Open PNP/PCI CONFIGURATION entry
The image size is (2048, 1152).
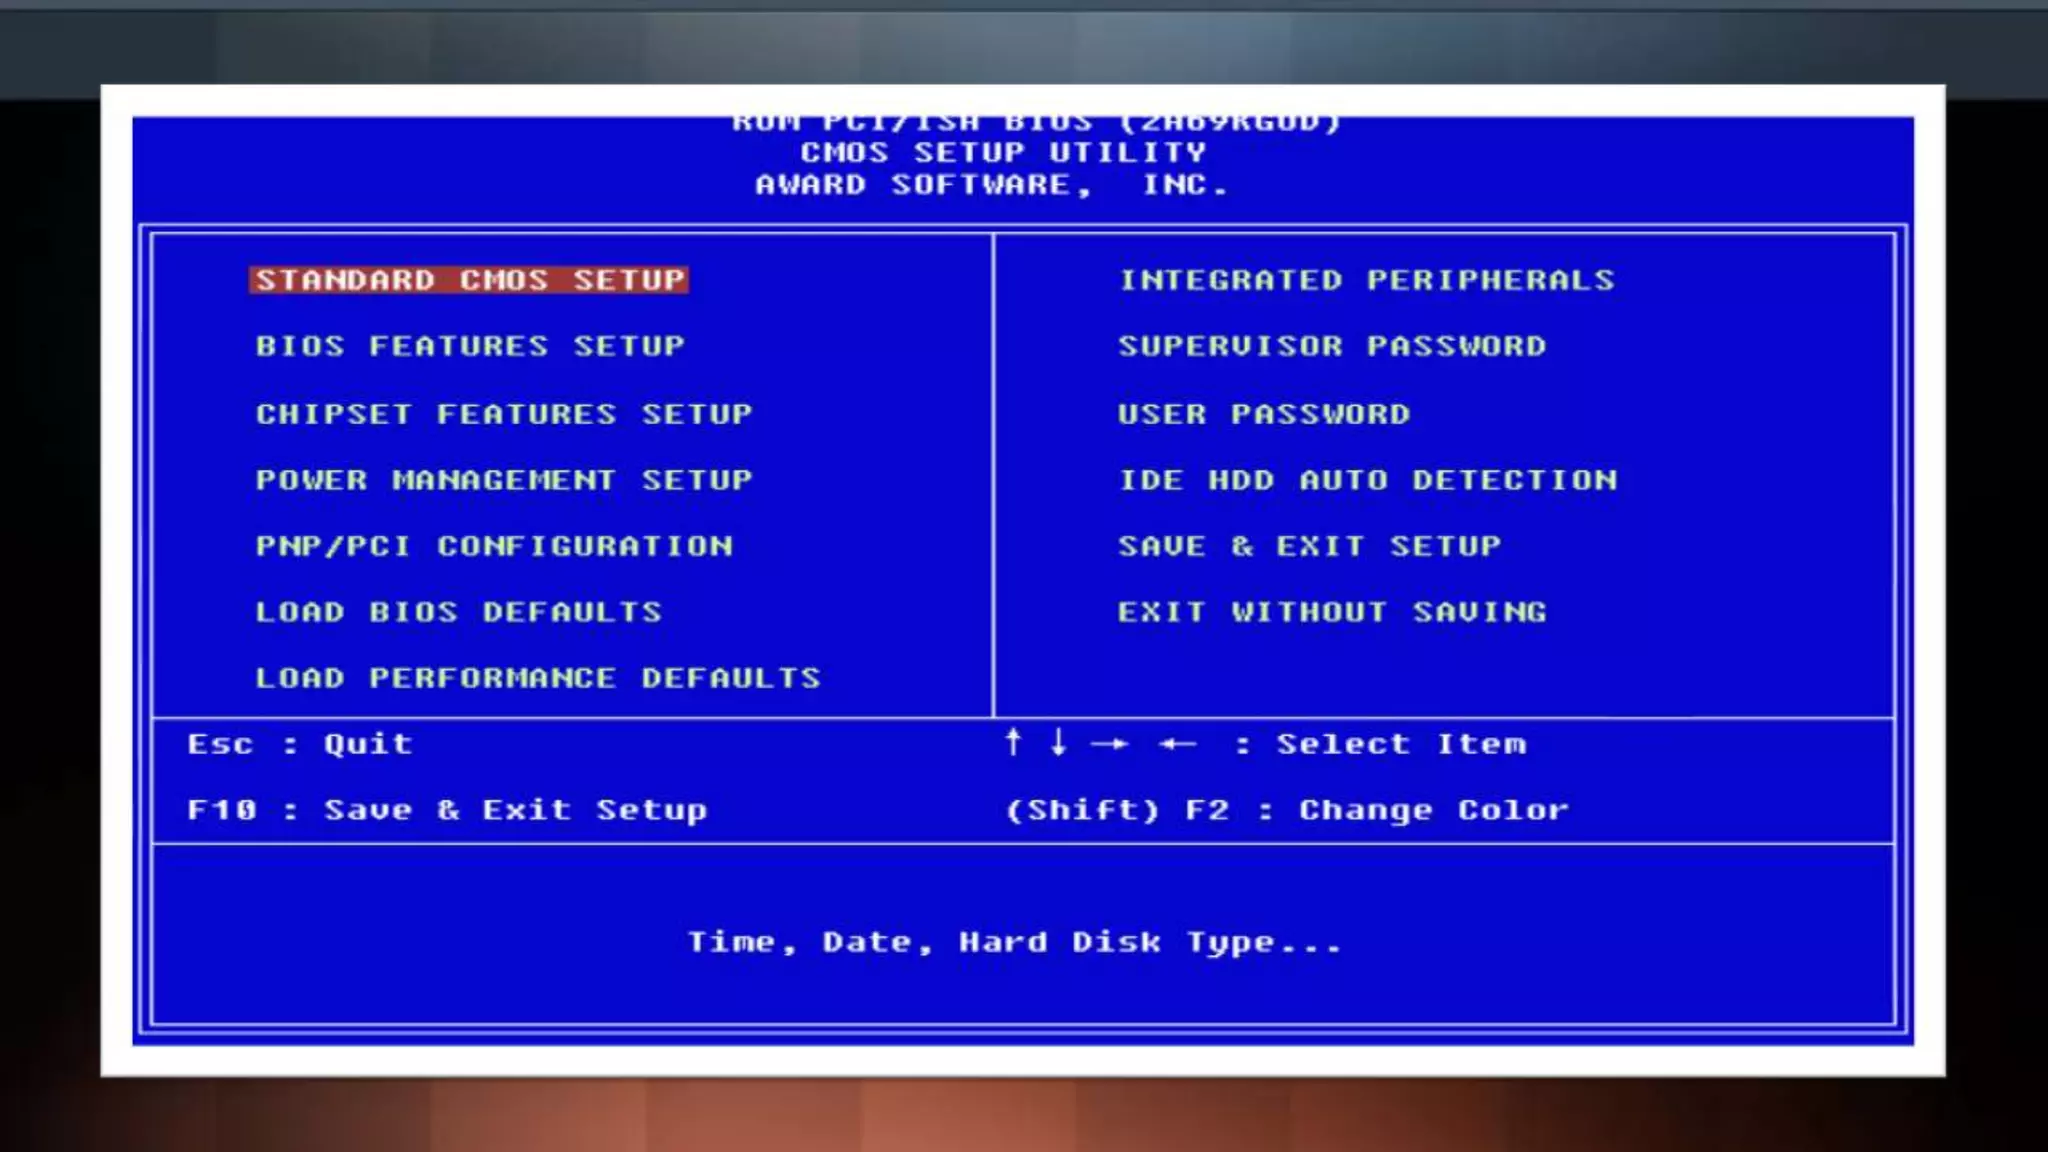494,546
